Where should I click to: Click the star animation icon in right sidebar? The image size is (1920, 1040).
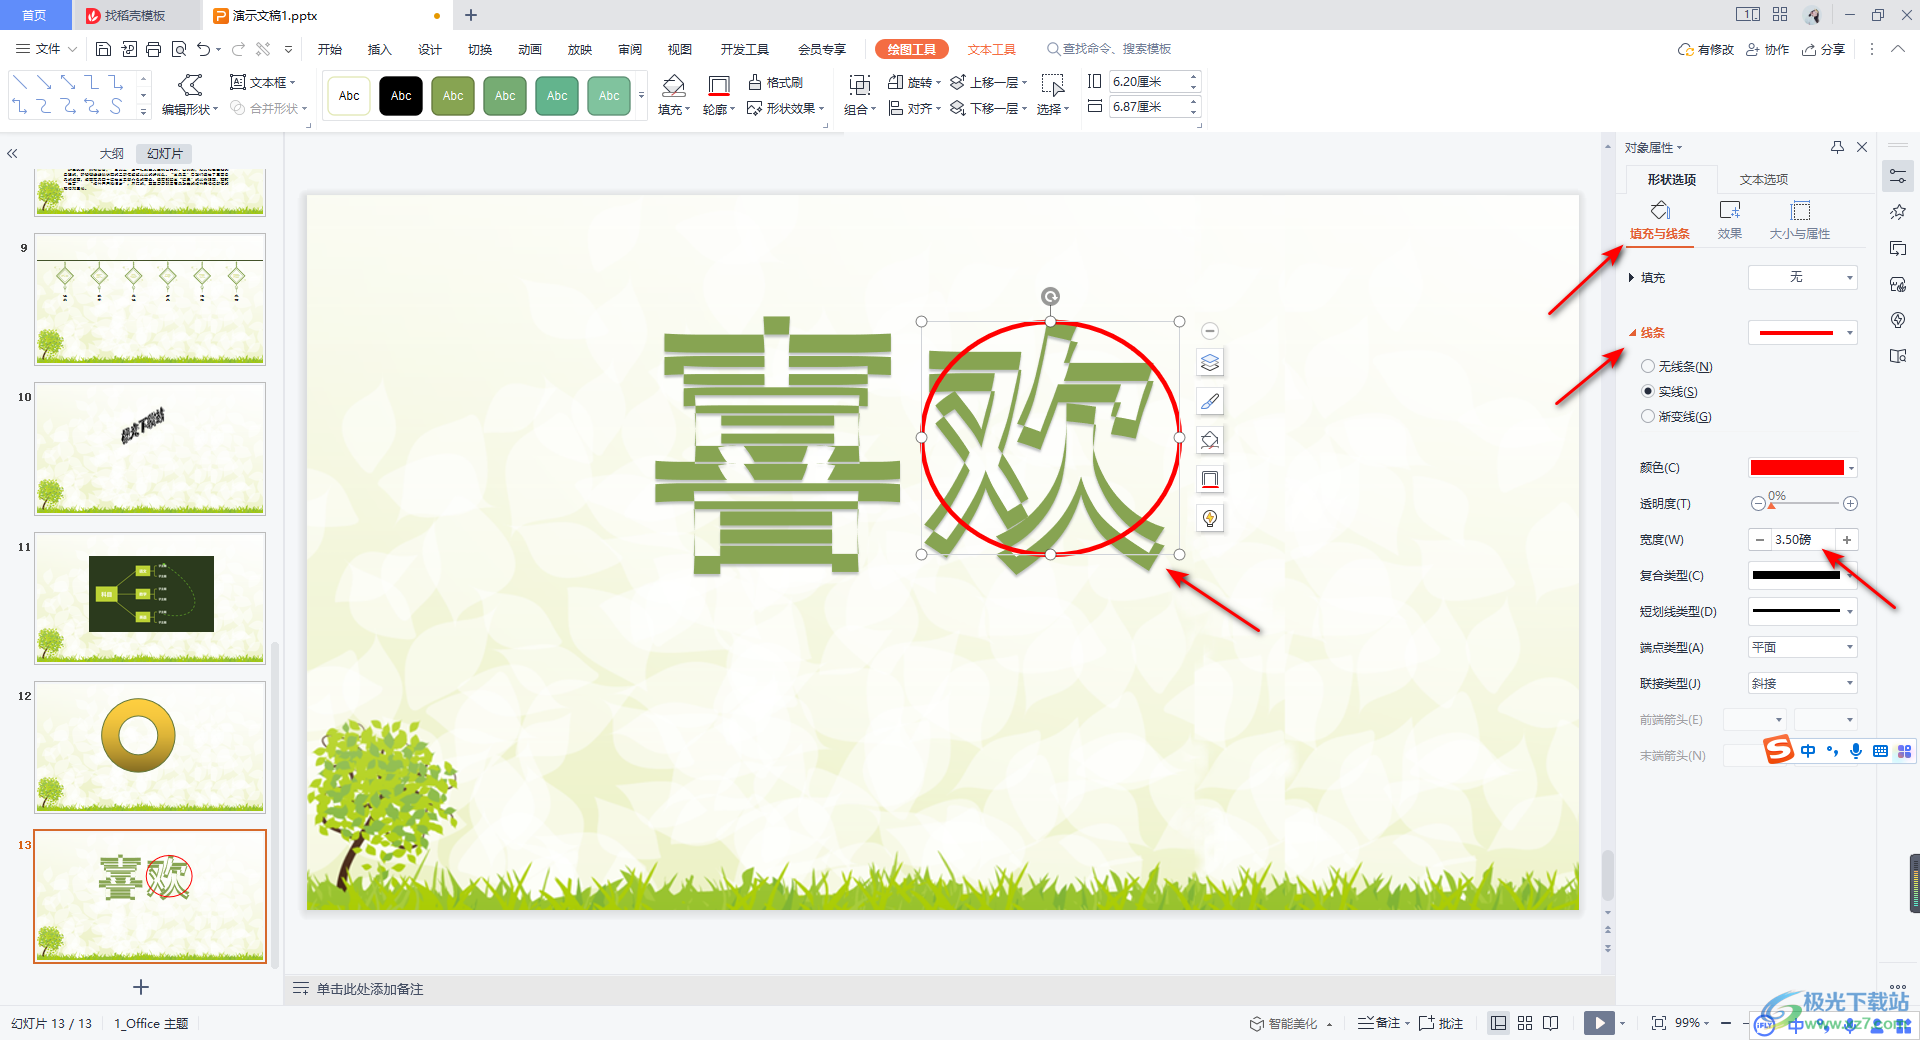(1898, 212)
